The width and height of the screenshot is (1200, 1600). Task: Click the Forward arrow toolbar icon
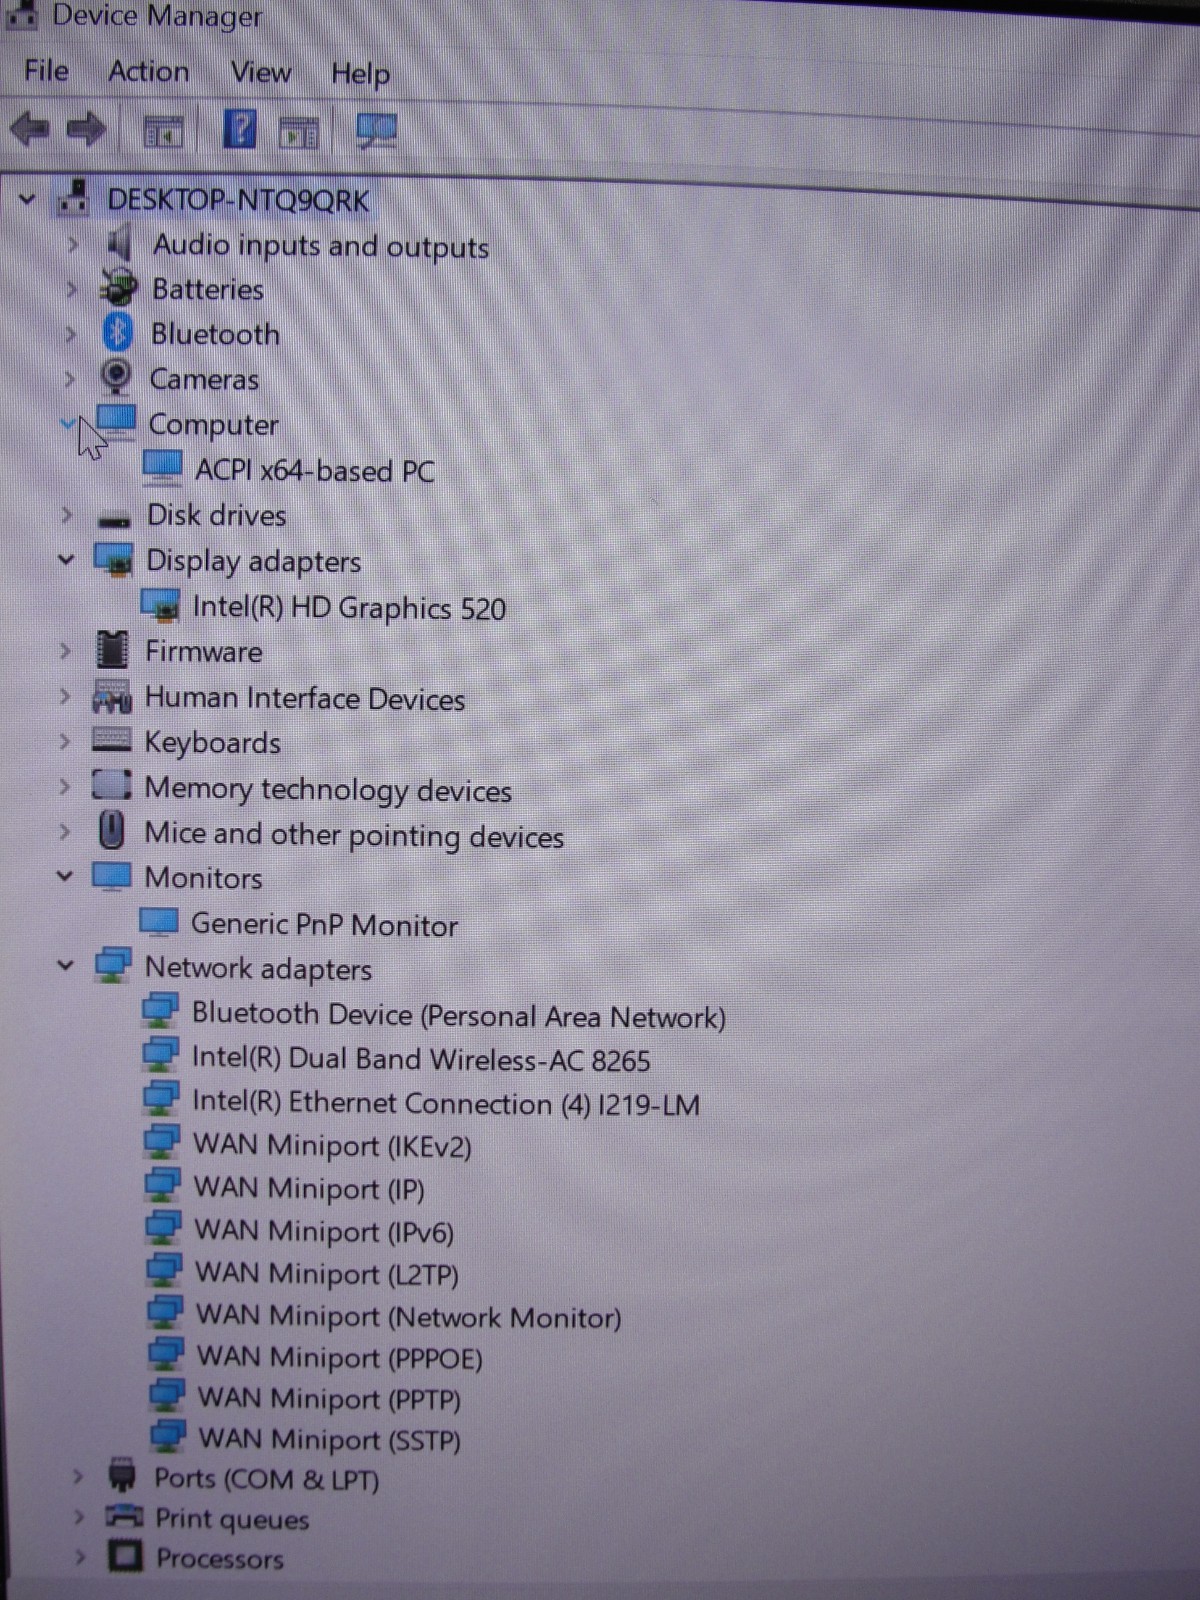87,129
